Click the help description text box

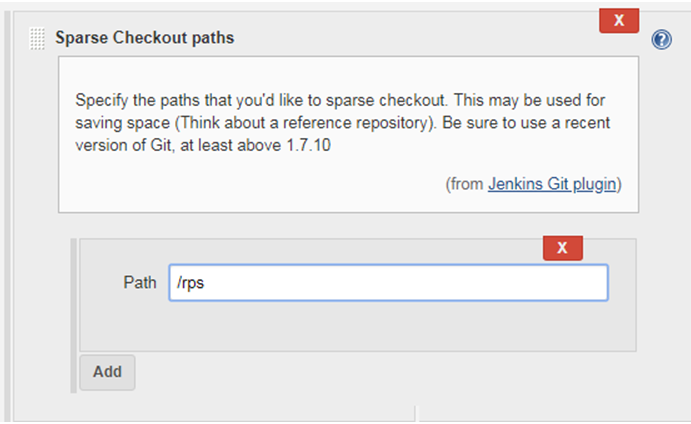coord(348,134)
